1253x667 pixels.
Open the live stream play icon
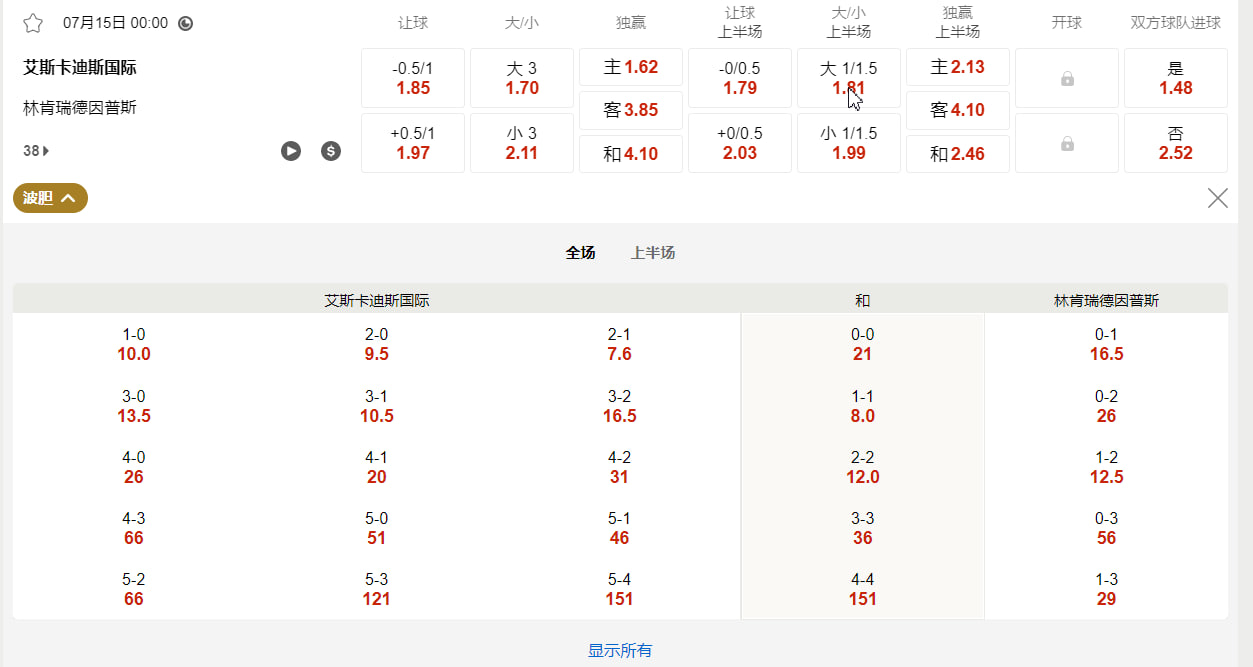[x=291, y=151]
